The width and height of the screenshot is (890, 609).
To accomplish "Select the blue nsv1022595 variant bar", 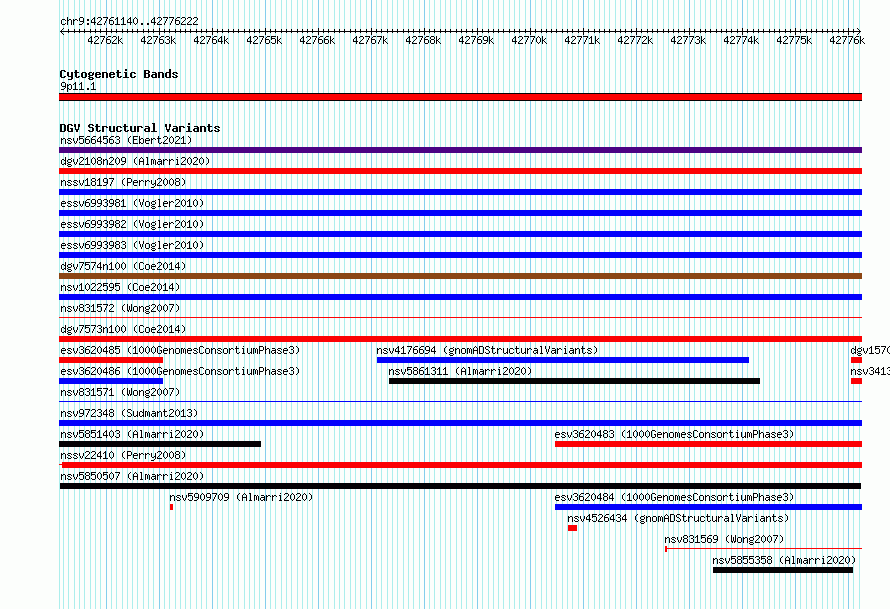I will (460, 297).
